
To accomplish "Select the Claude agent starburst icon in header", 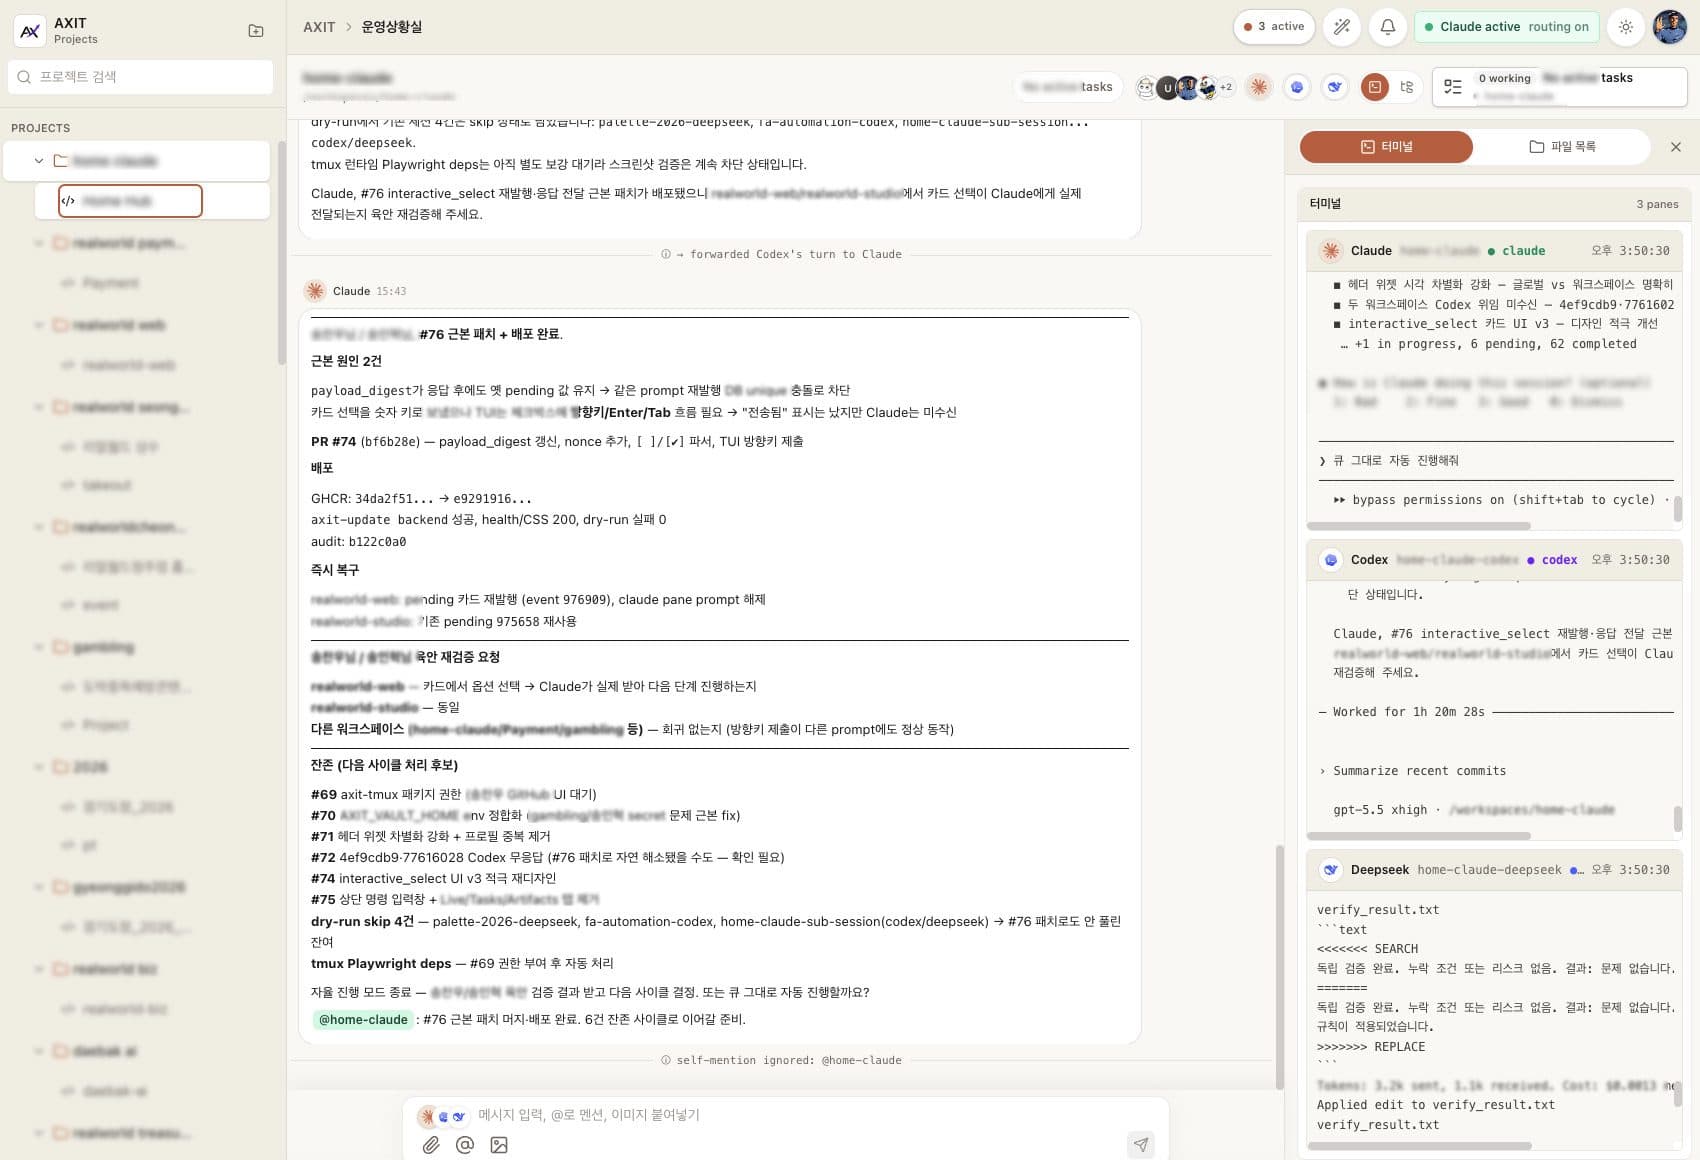I will click(x=1259, y=87).
